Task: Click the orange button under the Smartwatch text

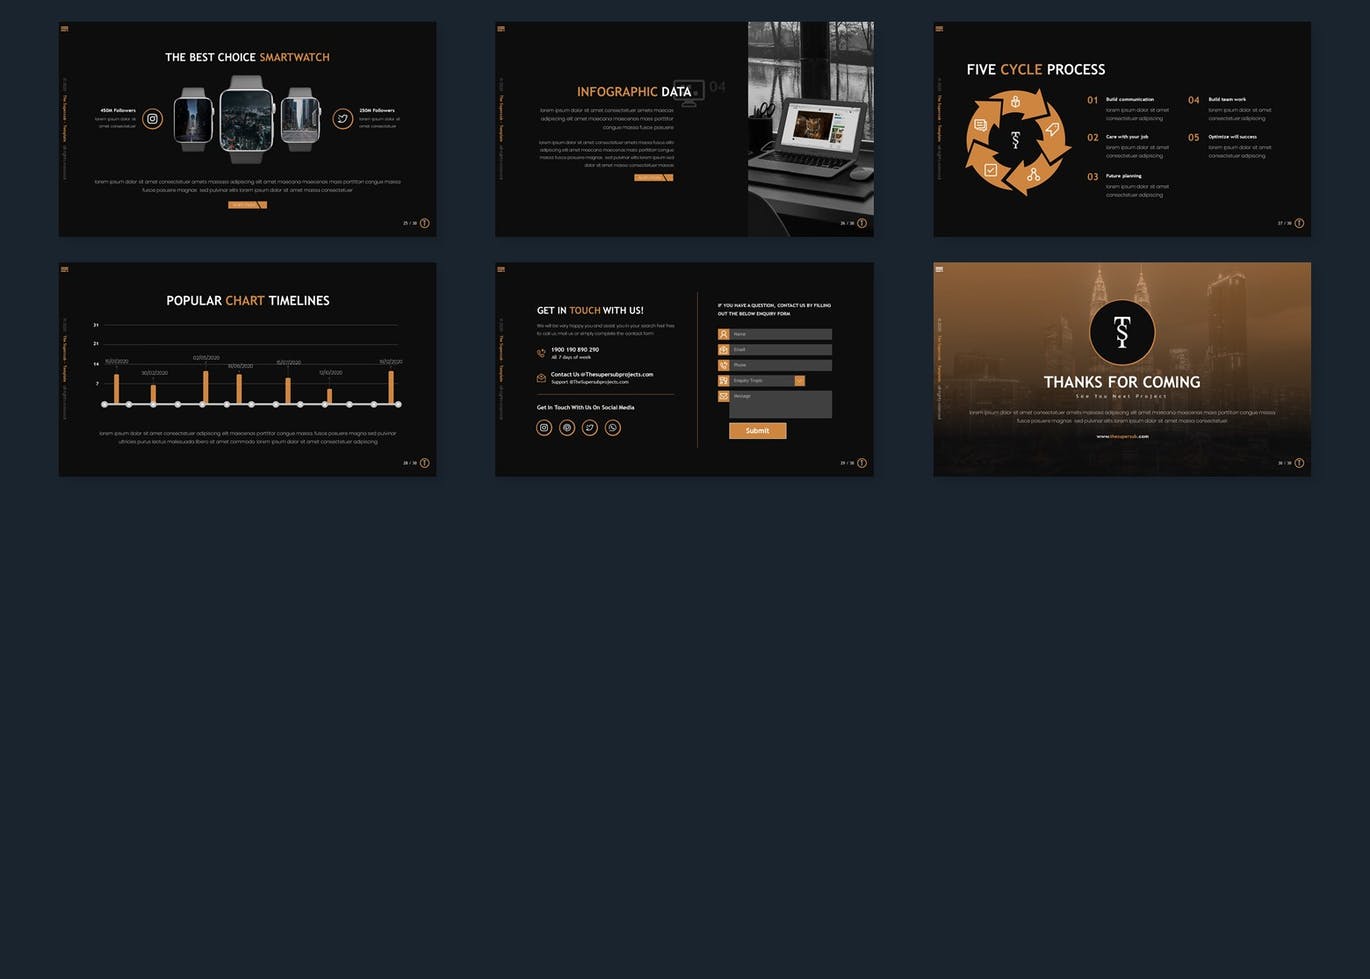Action: [x=247, y=205]
